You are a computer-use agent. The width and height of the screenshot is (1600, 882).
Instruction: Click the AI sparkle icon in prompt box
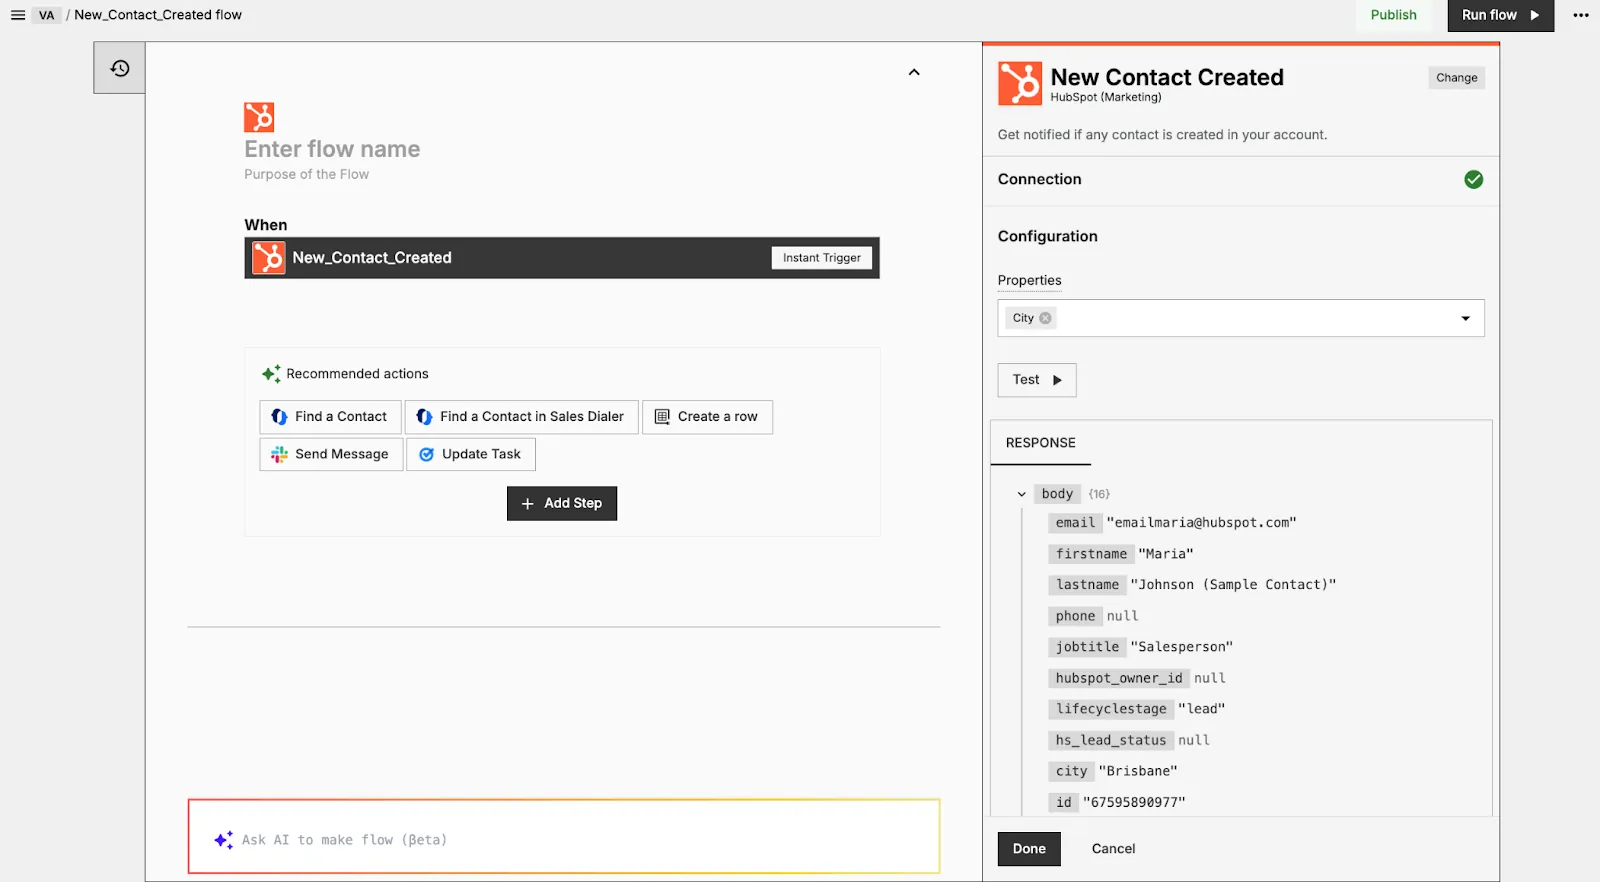224,840
